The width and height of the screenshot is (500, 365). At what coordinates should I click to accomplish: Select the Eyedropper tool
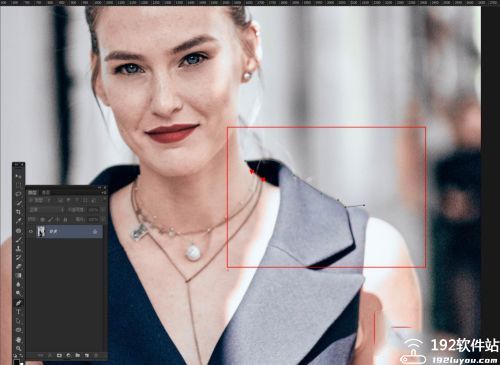tap(18, 220)
